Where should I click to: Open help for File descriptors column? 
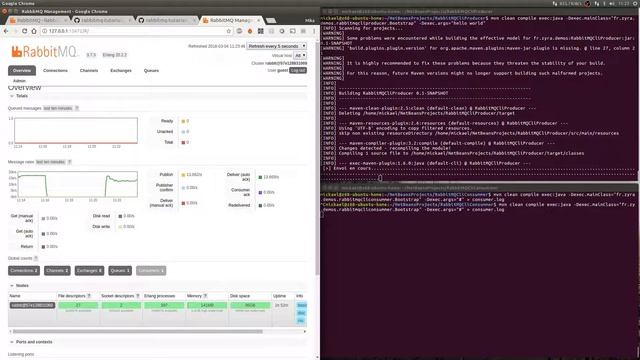click(x=89, y=296)
